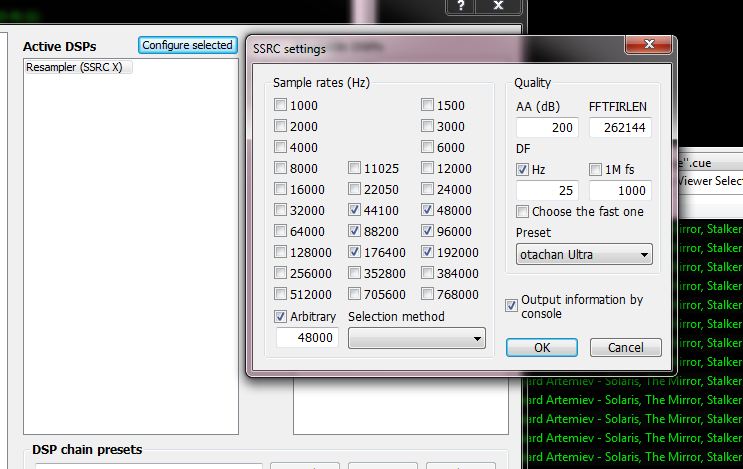
Task: Enable Choose the fast one option
Action: [523, 212]
